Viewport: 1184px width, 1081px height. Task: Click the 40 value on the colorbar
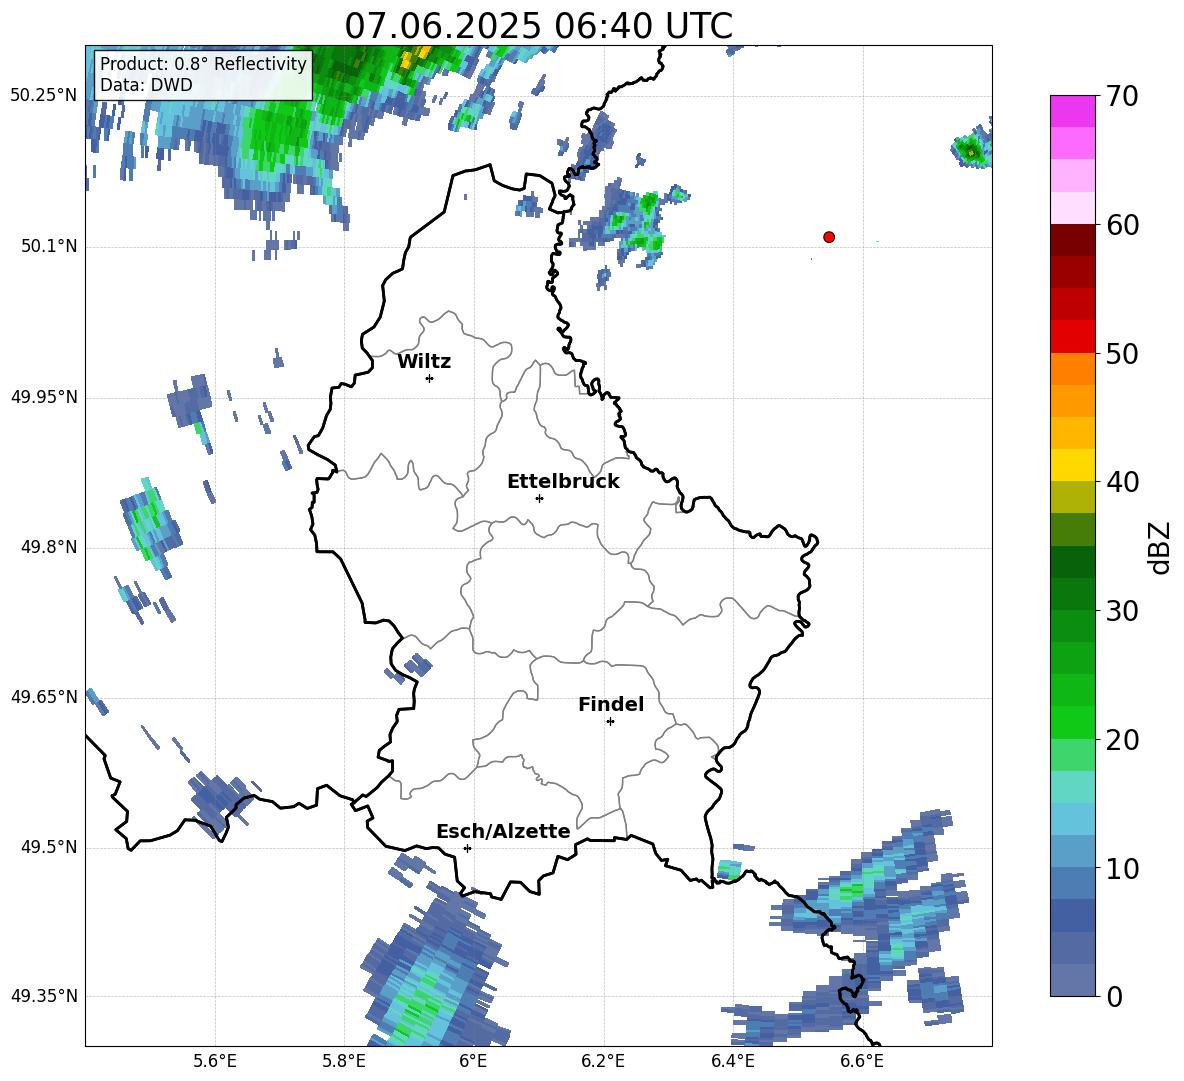pyautogui.click(x=1122, y=482)
